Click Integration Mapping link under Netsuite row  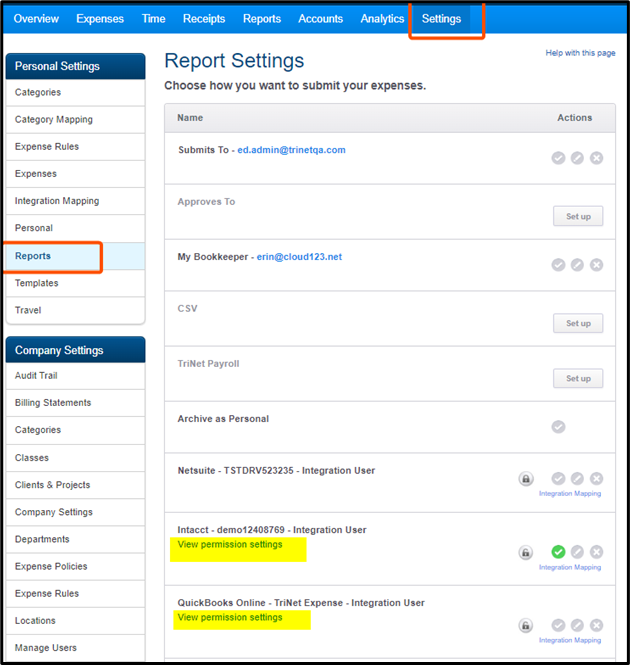point(570,494)
